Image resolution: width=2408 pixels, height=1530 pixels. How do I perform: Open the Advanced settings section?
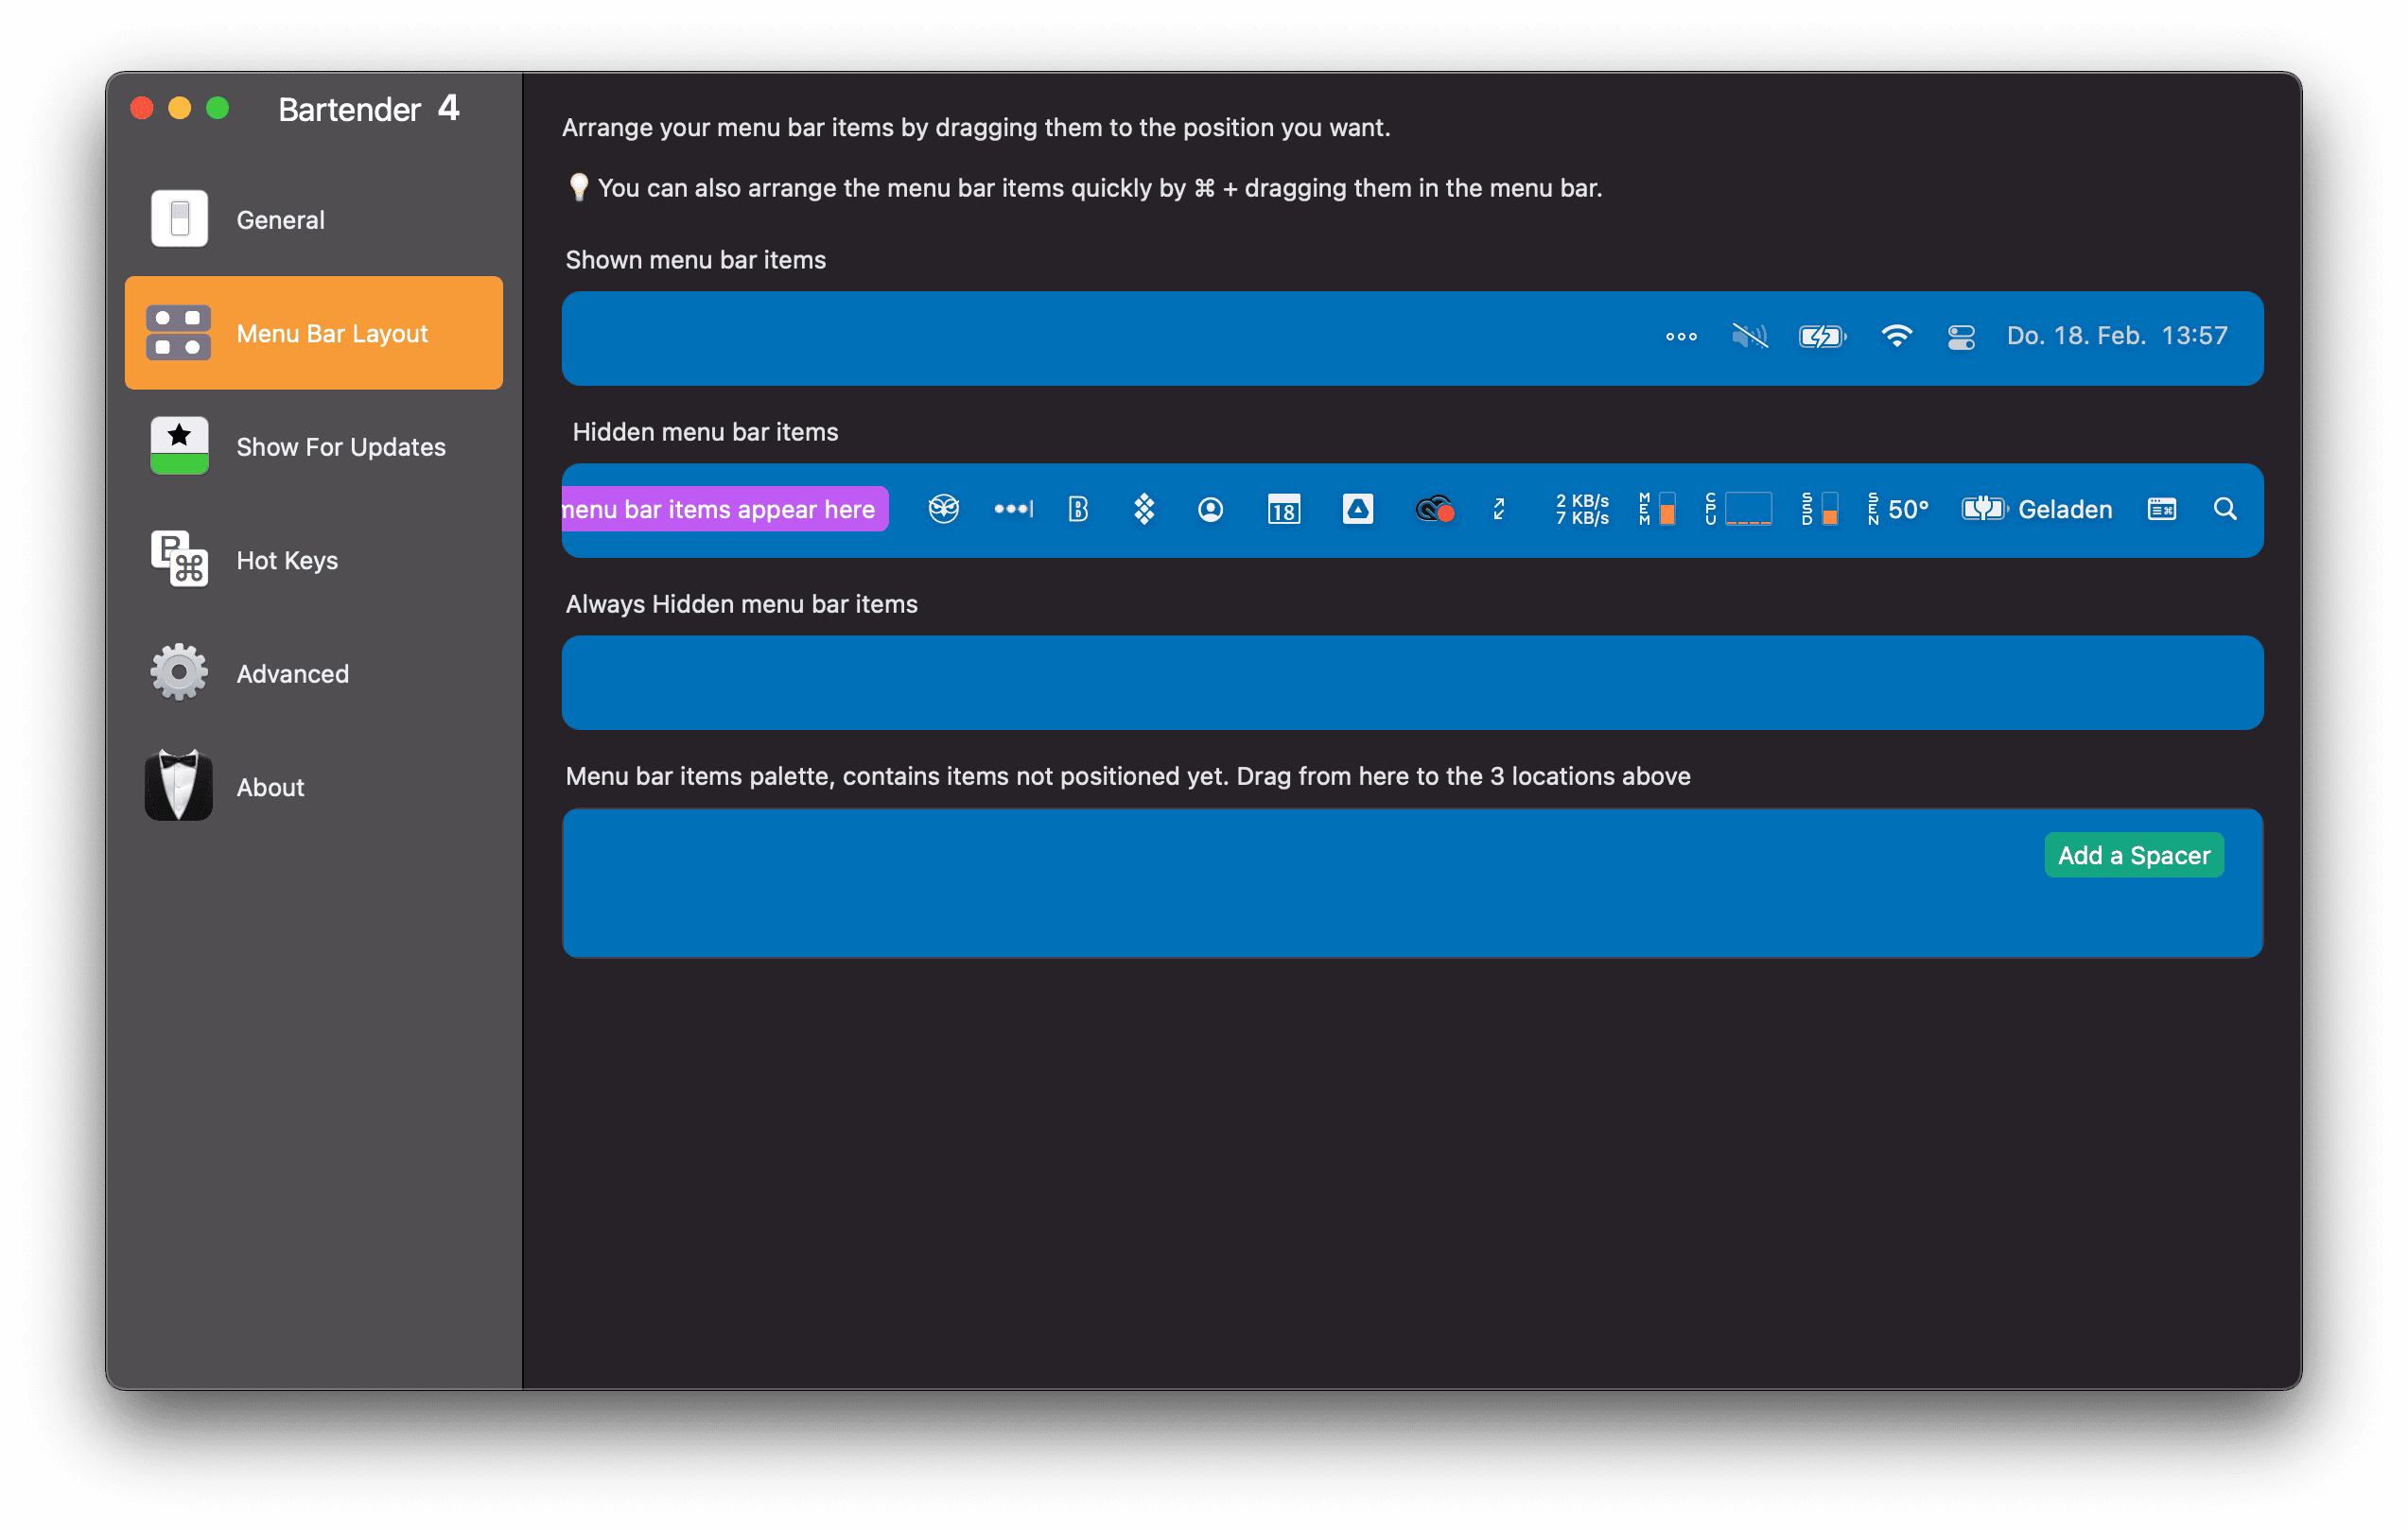point(313,673)
